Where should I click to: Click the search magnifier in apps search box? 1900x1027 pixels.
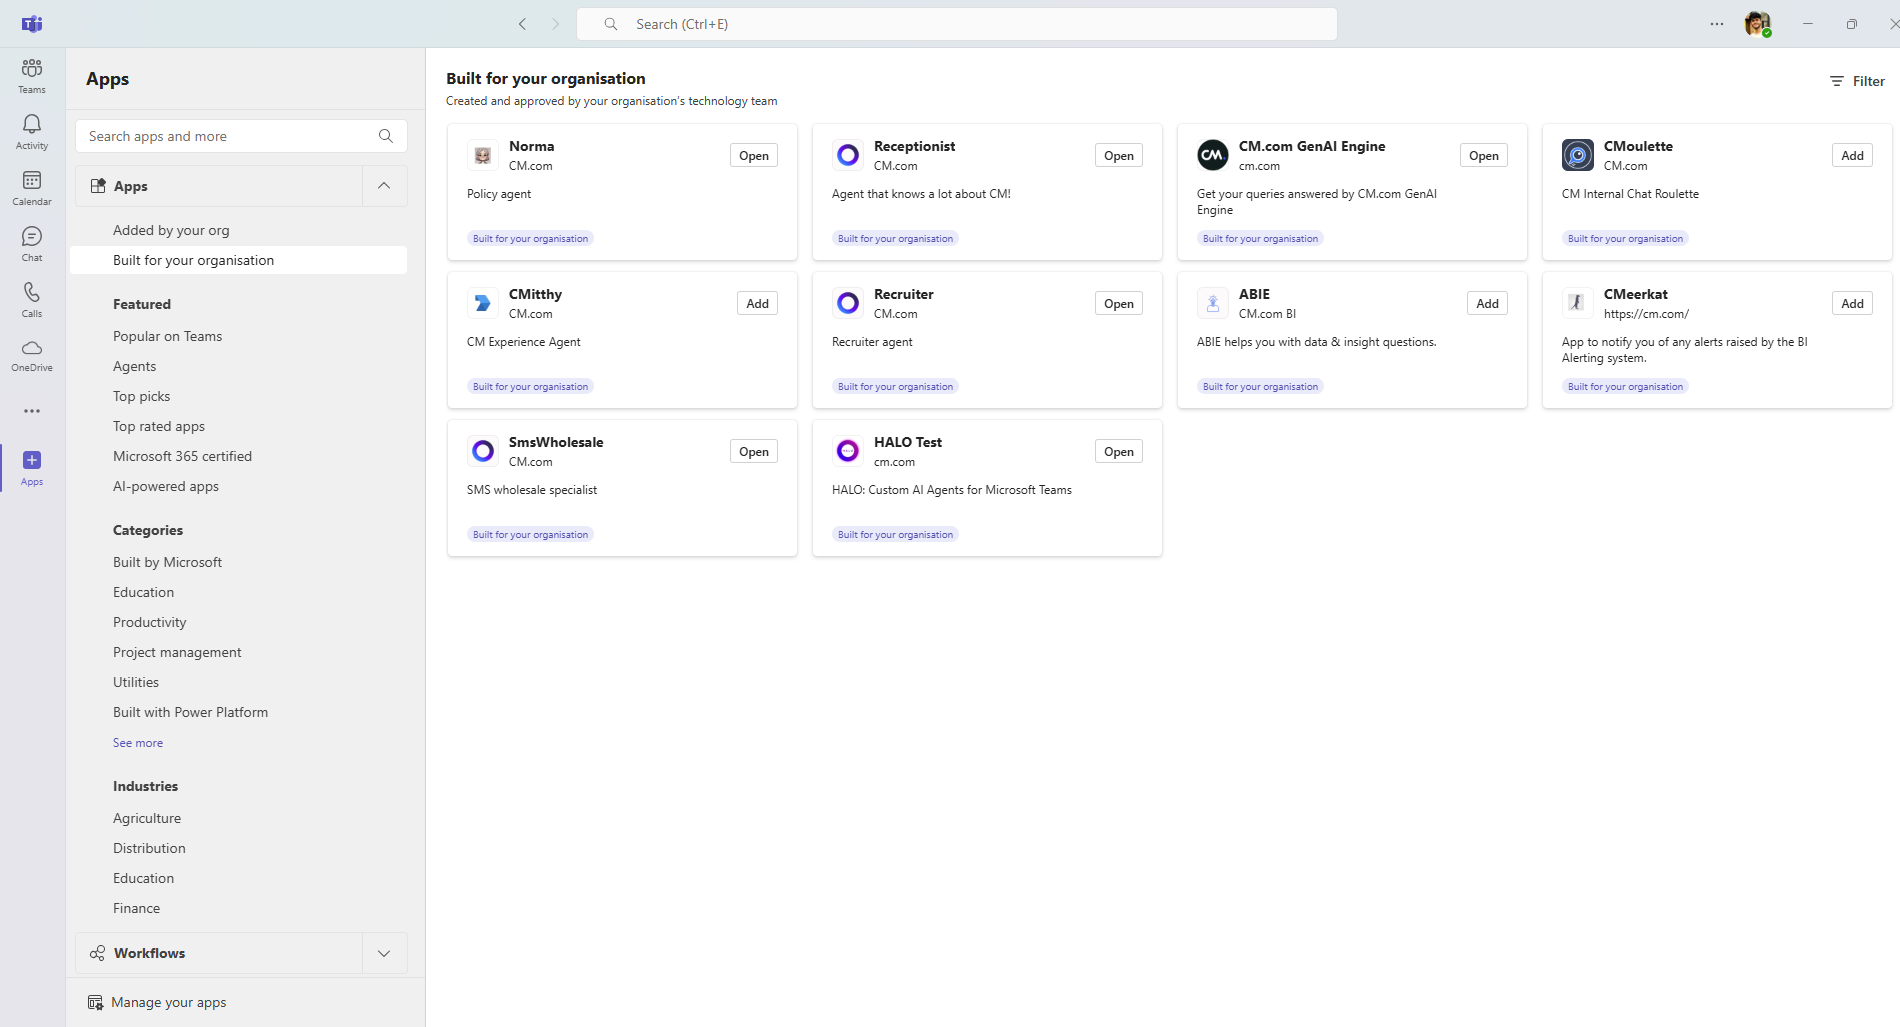[386, 136]
